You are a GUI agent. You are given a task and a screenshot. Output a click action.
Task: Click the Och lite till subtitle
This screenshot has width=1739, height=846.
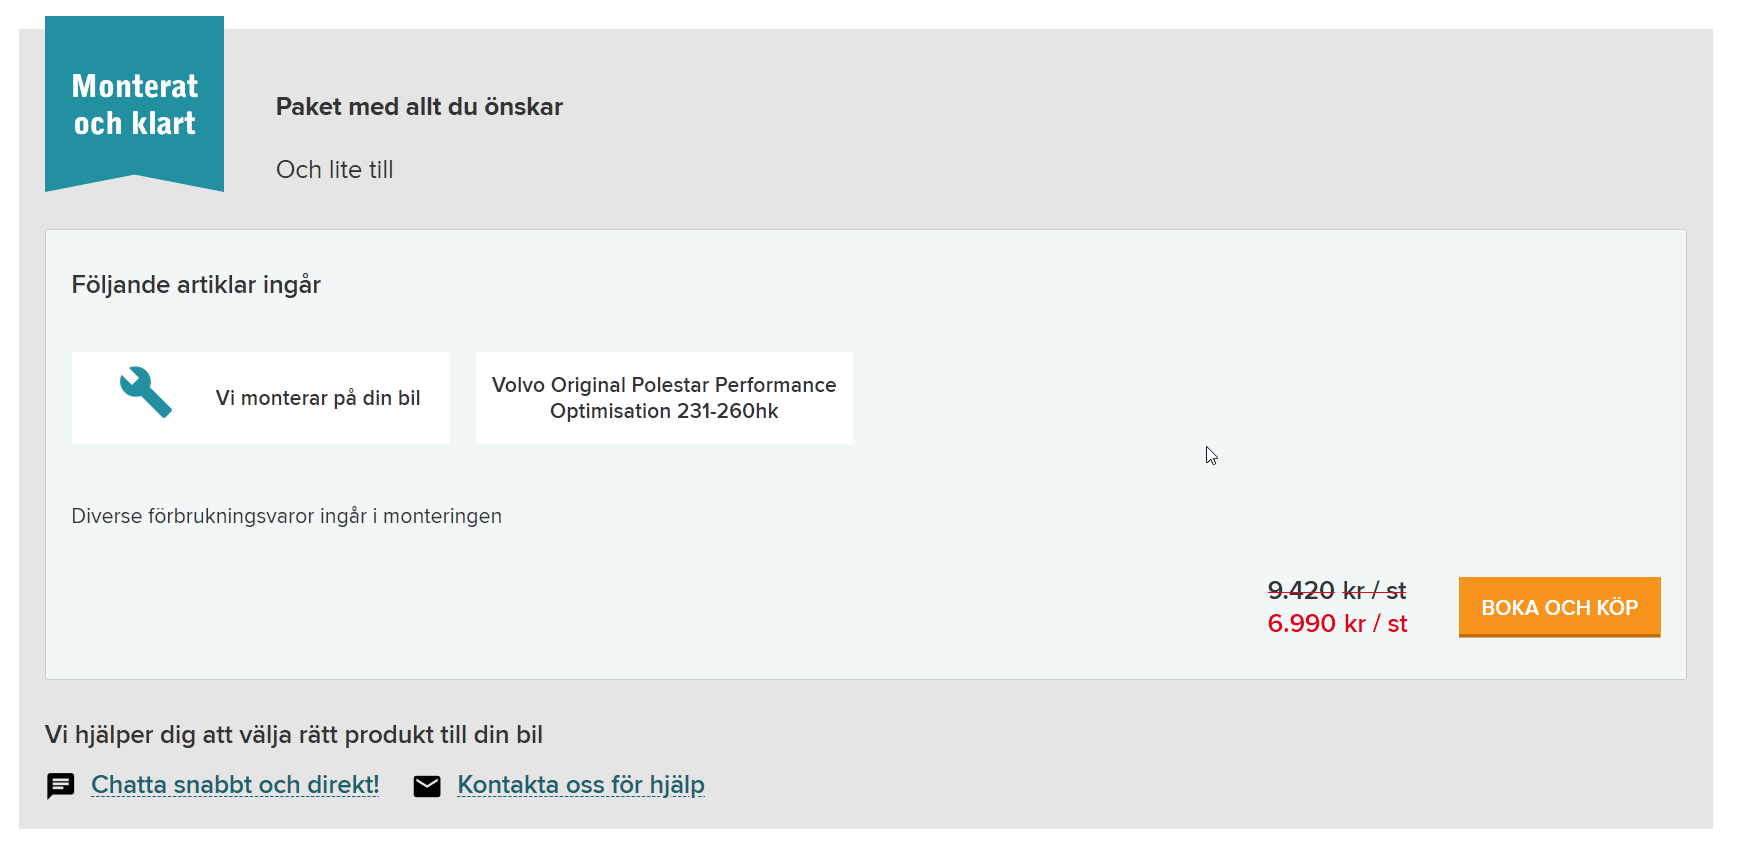pos(335,170)
